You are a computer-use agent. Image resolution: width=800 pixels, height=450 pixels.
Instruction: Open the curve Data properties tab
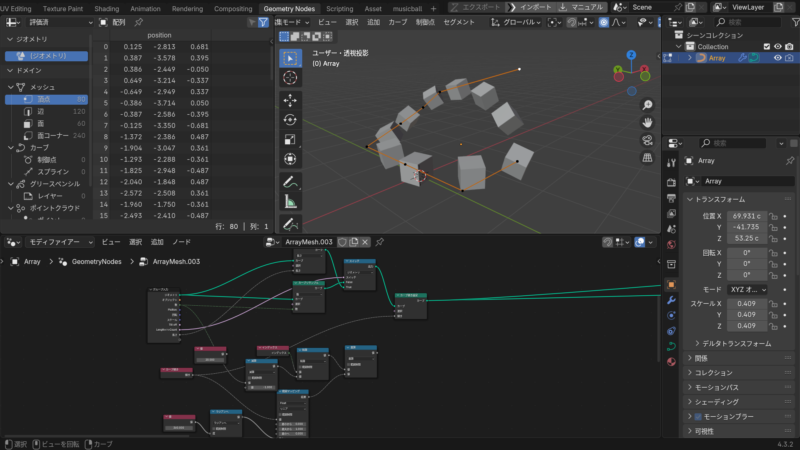[671, 346]
